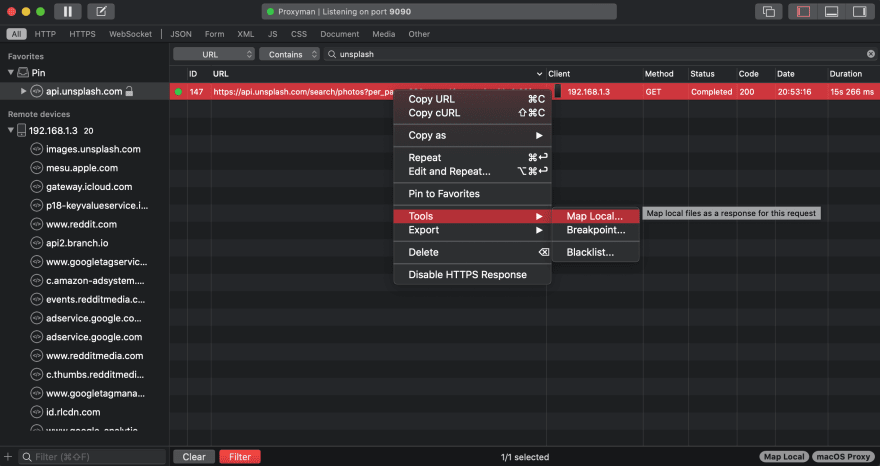This screenshot has height=466, width=880.
Task: Choose Repeat from context menu
Action: tap(473, 158)
